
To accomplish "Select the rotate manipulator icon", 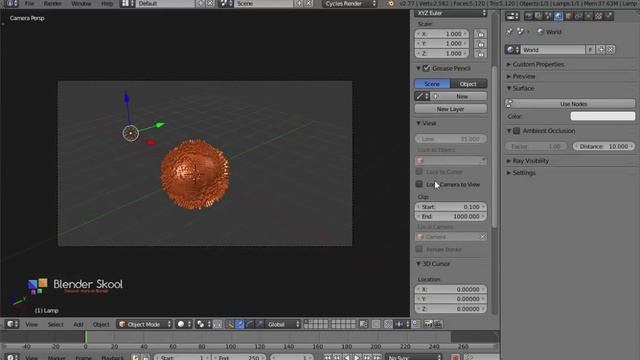I will tap(249, 324).
